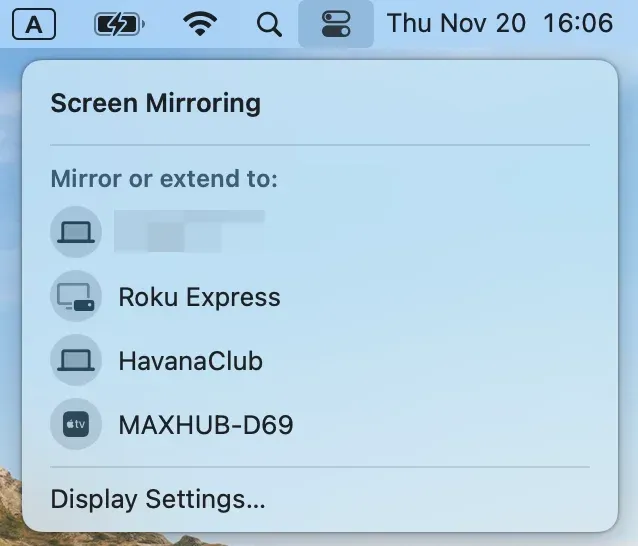Select the blurred-name laptop device icon
Screen dimensions: 638x546
tap(76, 232)
